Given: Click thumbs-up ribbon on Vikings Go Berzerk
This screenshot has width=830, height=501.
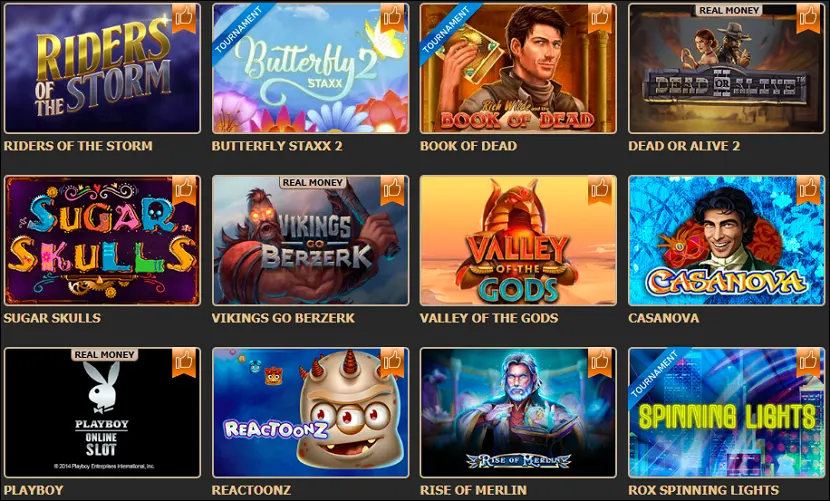Looking at the screenshot, I should pos(392,191).
